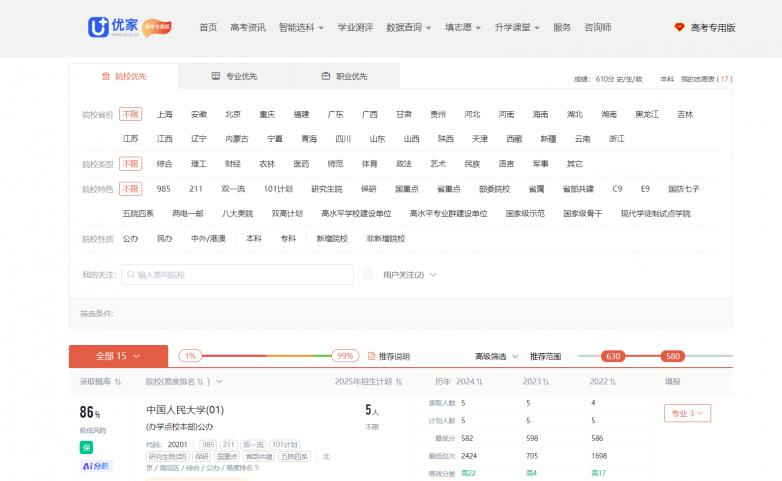Go to 首页 in the top navigation

[208, 27]
